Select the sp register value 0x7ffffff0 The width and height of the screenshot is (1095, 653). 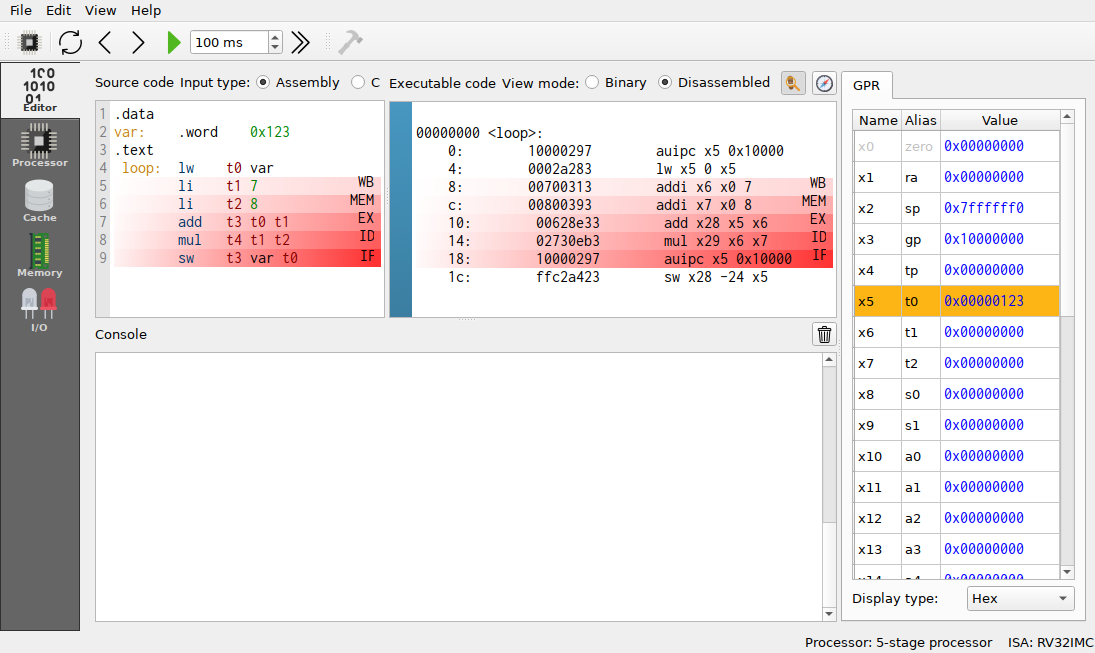(x=999, y=208)
